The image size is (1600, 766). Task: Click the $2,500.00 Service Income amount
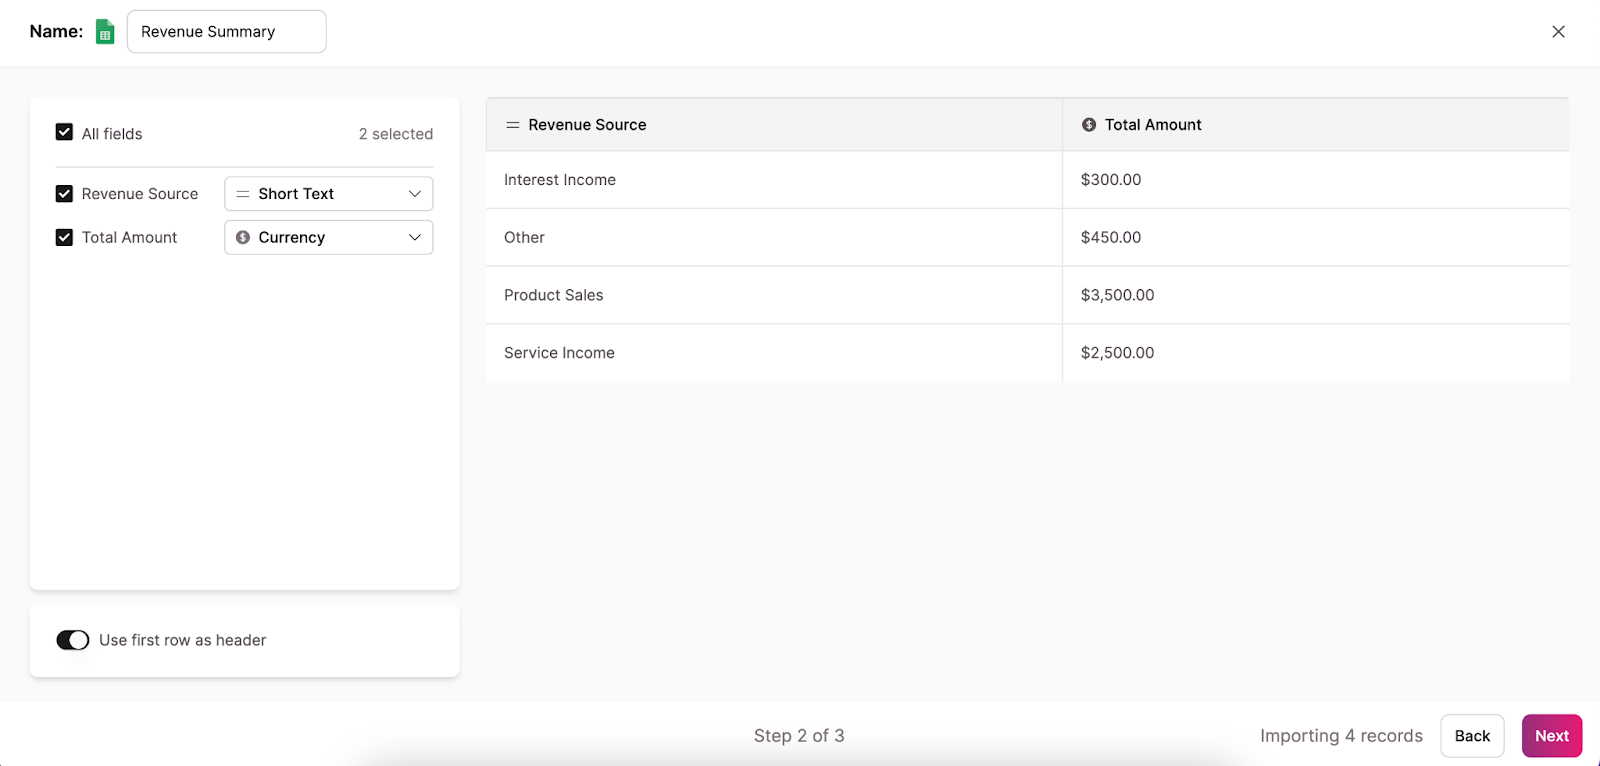point(1117,353)
